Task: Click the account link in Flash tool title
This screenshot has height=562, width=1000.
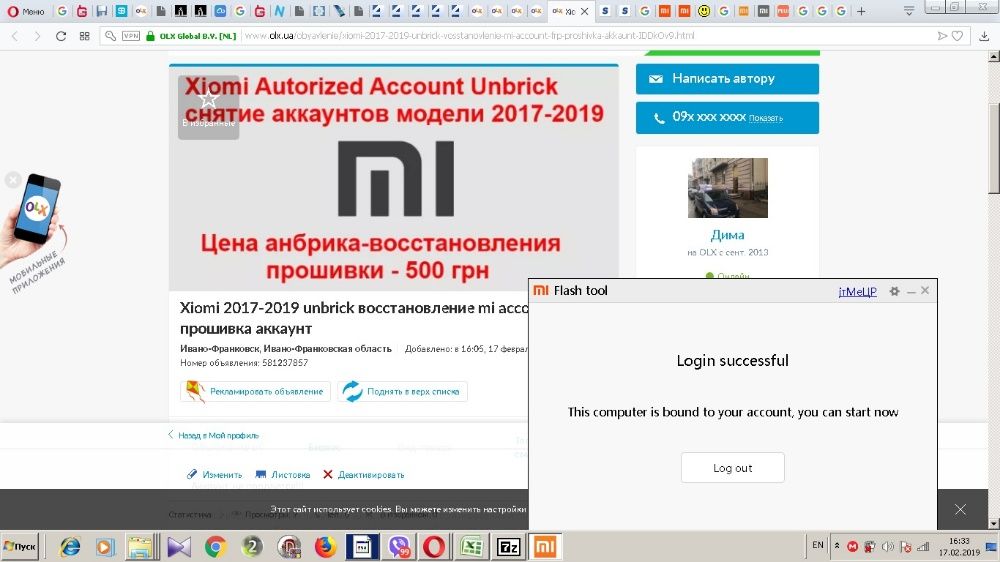Action: point(857,292)
